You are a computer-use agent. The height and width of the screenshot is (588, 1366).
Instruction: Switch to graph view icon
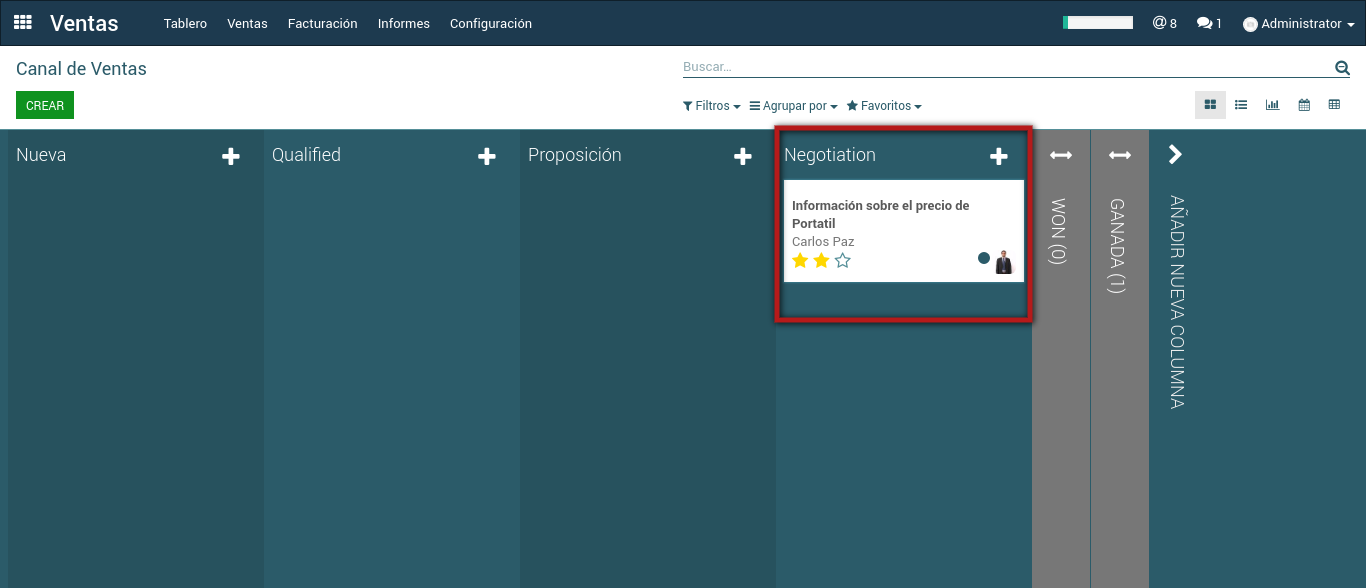[1272, 105]
